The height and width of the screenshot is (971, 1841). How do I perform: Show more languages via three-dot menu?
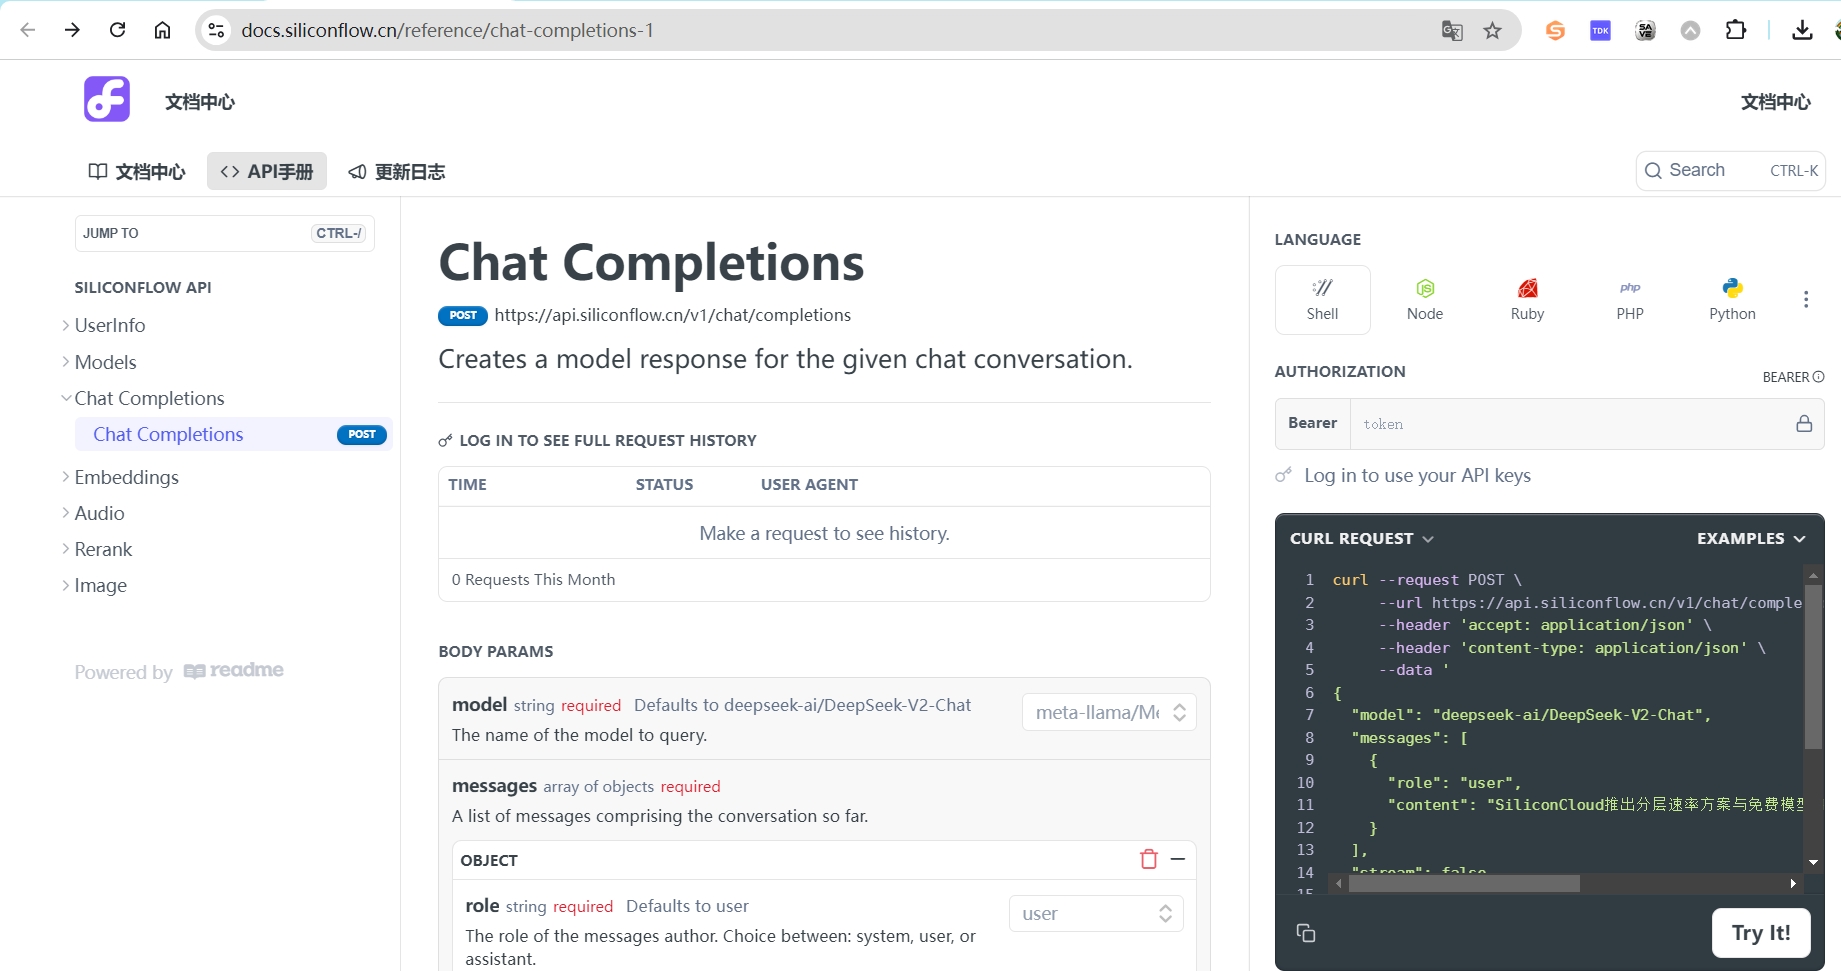(x=1806, y=300)
